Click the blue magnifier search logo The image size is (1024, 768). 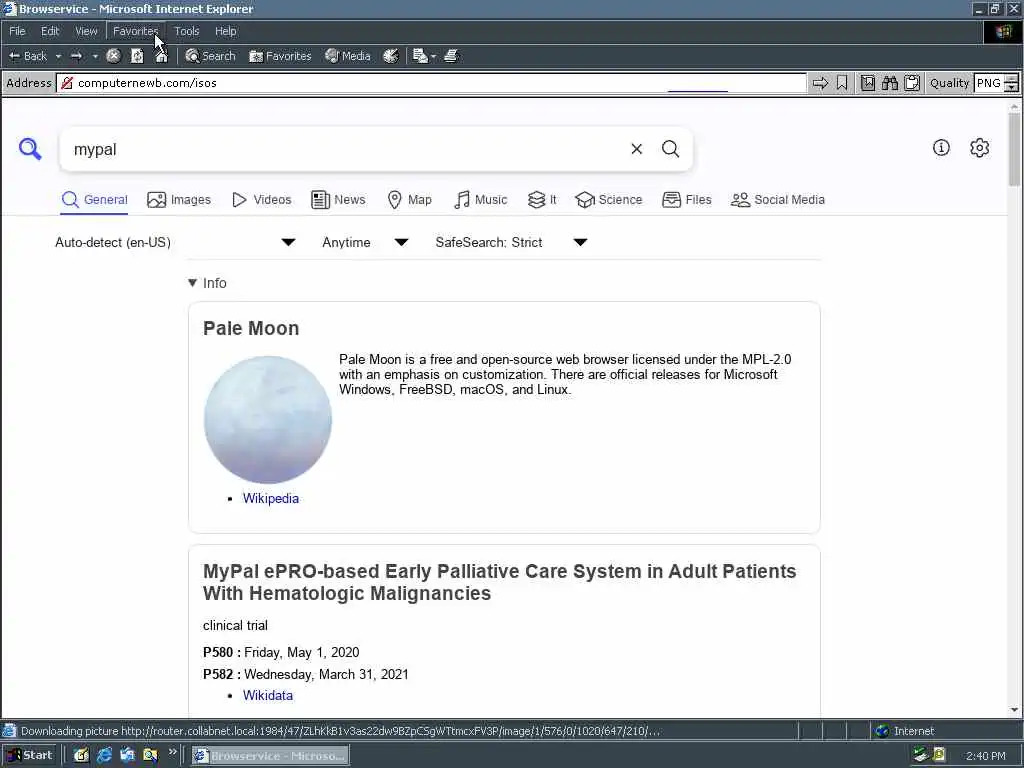30,149
